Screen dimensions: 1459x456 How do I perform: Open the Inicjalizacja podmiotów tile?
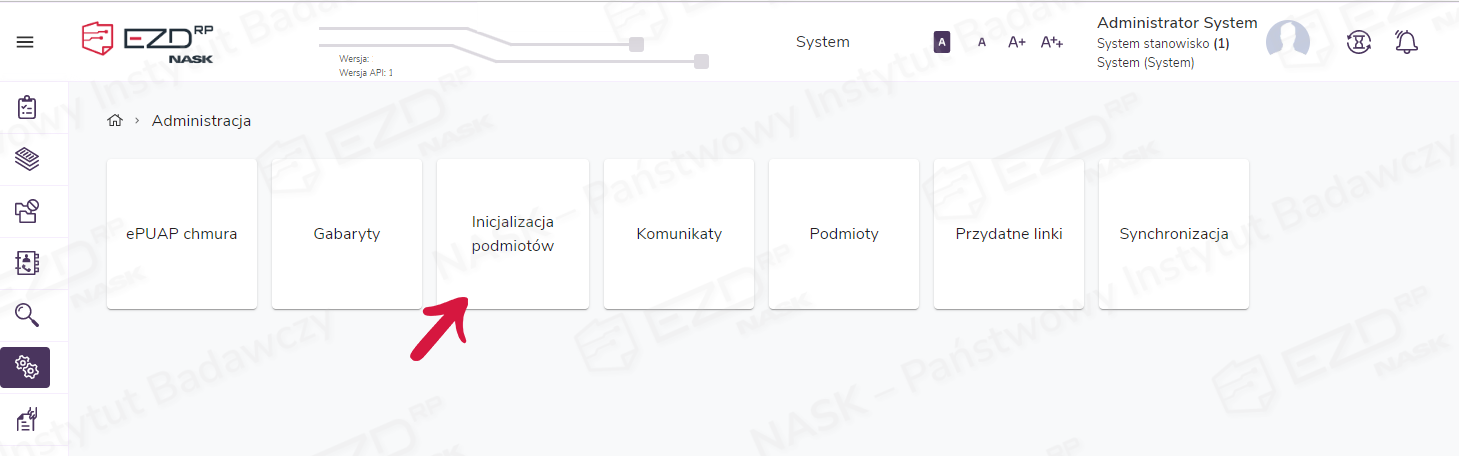point(512,233)
